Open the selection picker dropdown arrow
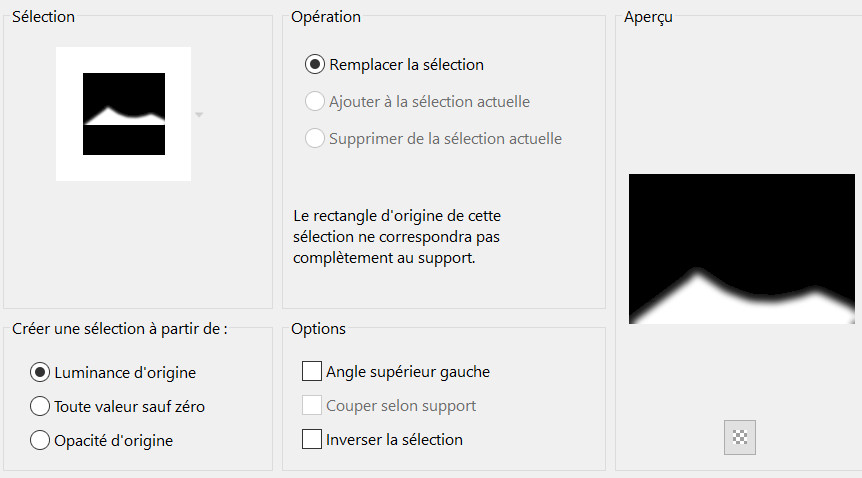 point(199,115)
